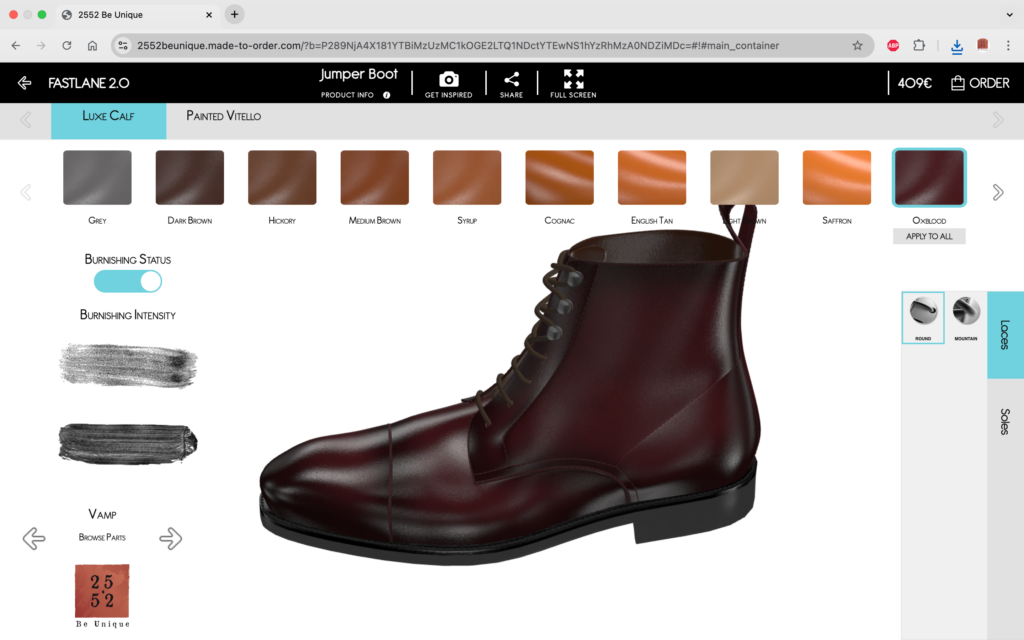Click the Product Info i icon

pyautogui.click(x=388, y=93)
